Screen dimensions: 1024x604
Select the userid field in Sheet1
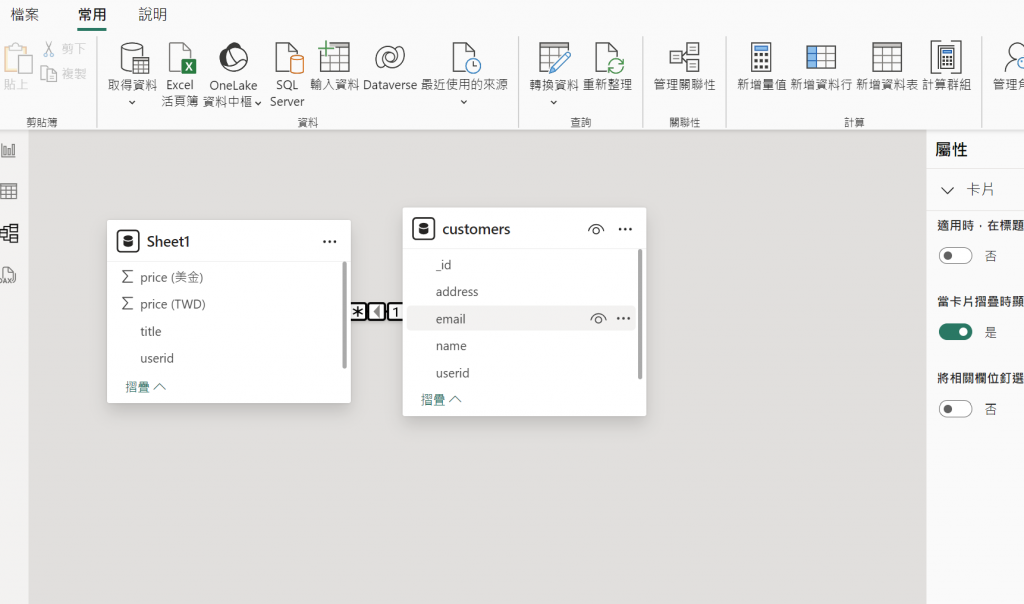(157, 358)
